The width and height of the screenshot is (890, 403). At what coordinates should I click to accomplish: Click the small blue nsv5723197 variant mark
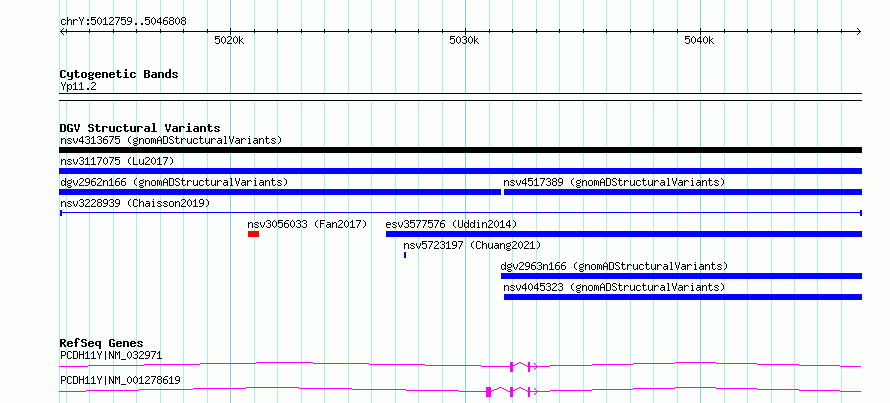tap(405, 255)
